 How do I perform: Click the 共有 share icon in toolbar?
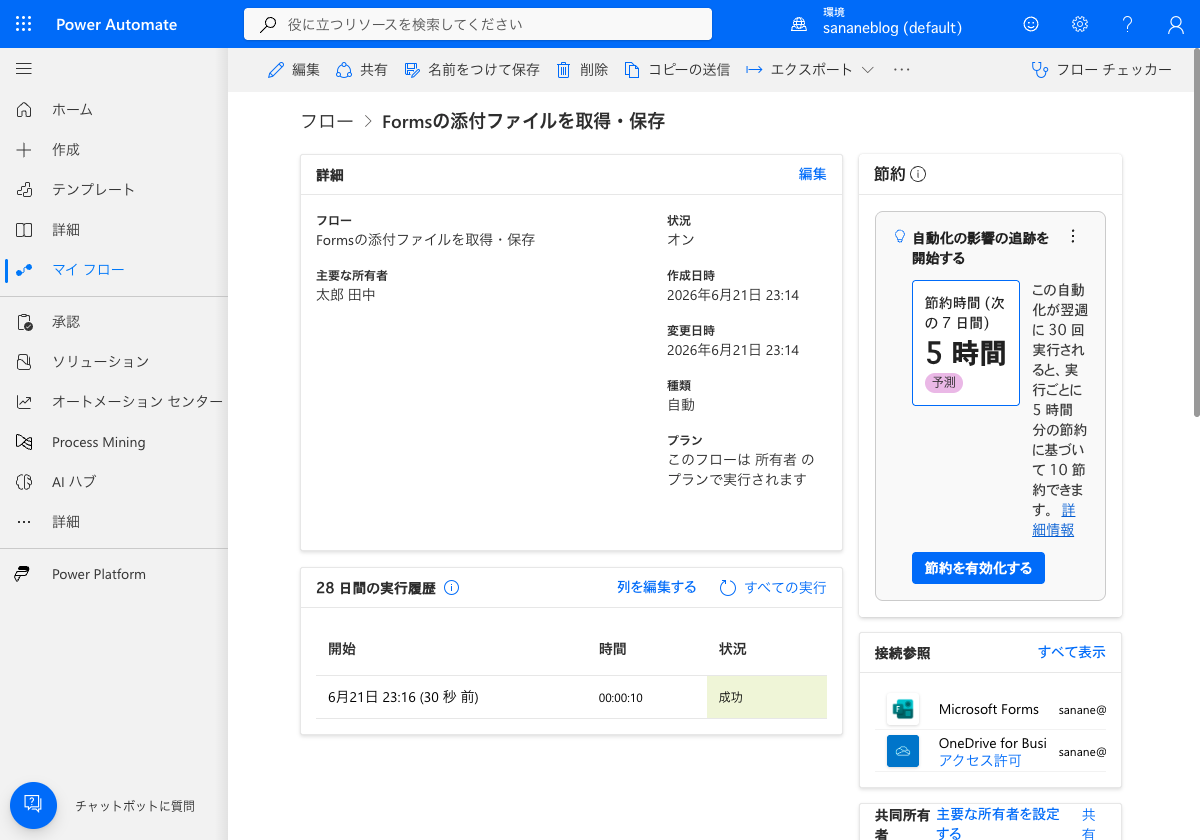tap(344, 70)
